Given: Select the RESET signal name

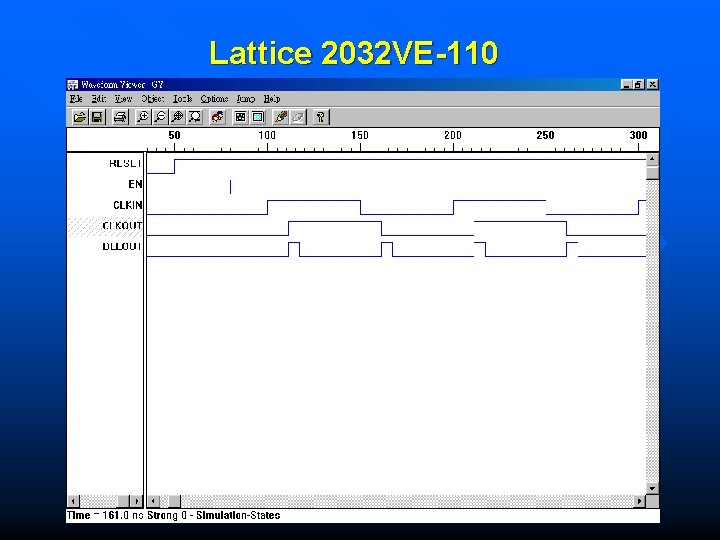Looking at the screenshot, I should pos(125,163).
